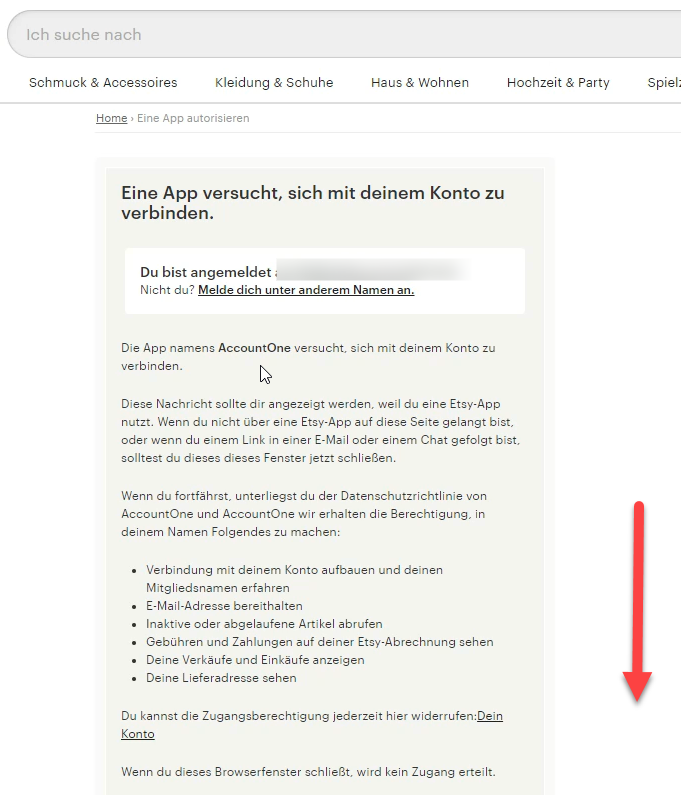Click the 'Du bist angemeldet' text
The image size is (681, 795).
(x=206, y=272)
